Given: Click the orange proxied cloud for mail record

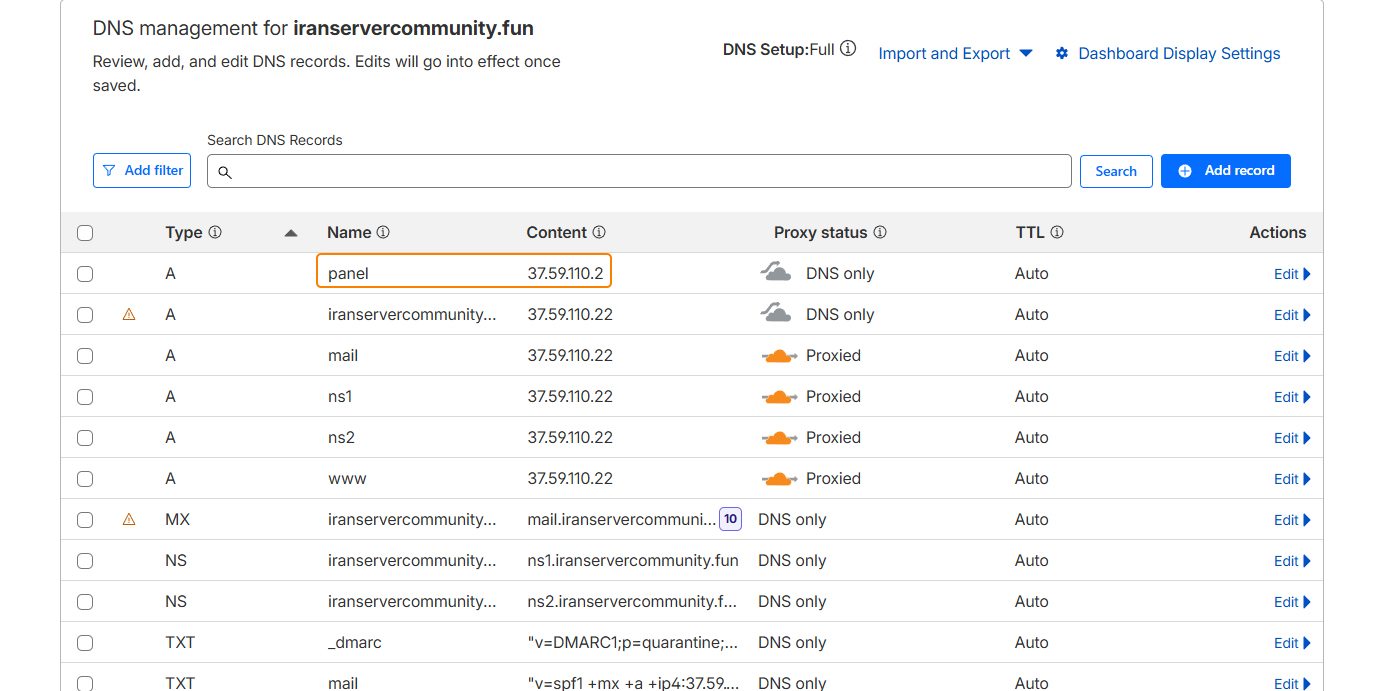Looking at the screenshot, I should [x=779, y=355].
